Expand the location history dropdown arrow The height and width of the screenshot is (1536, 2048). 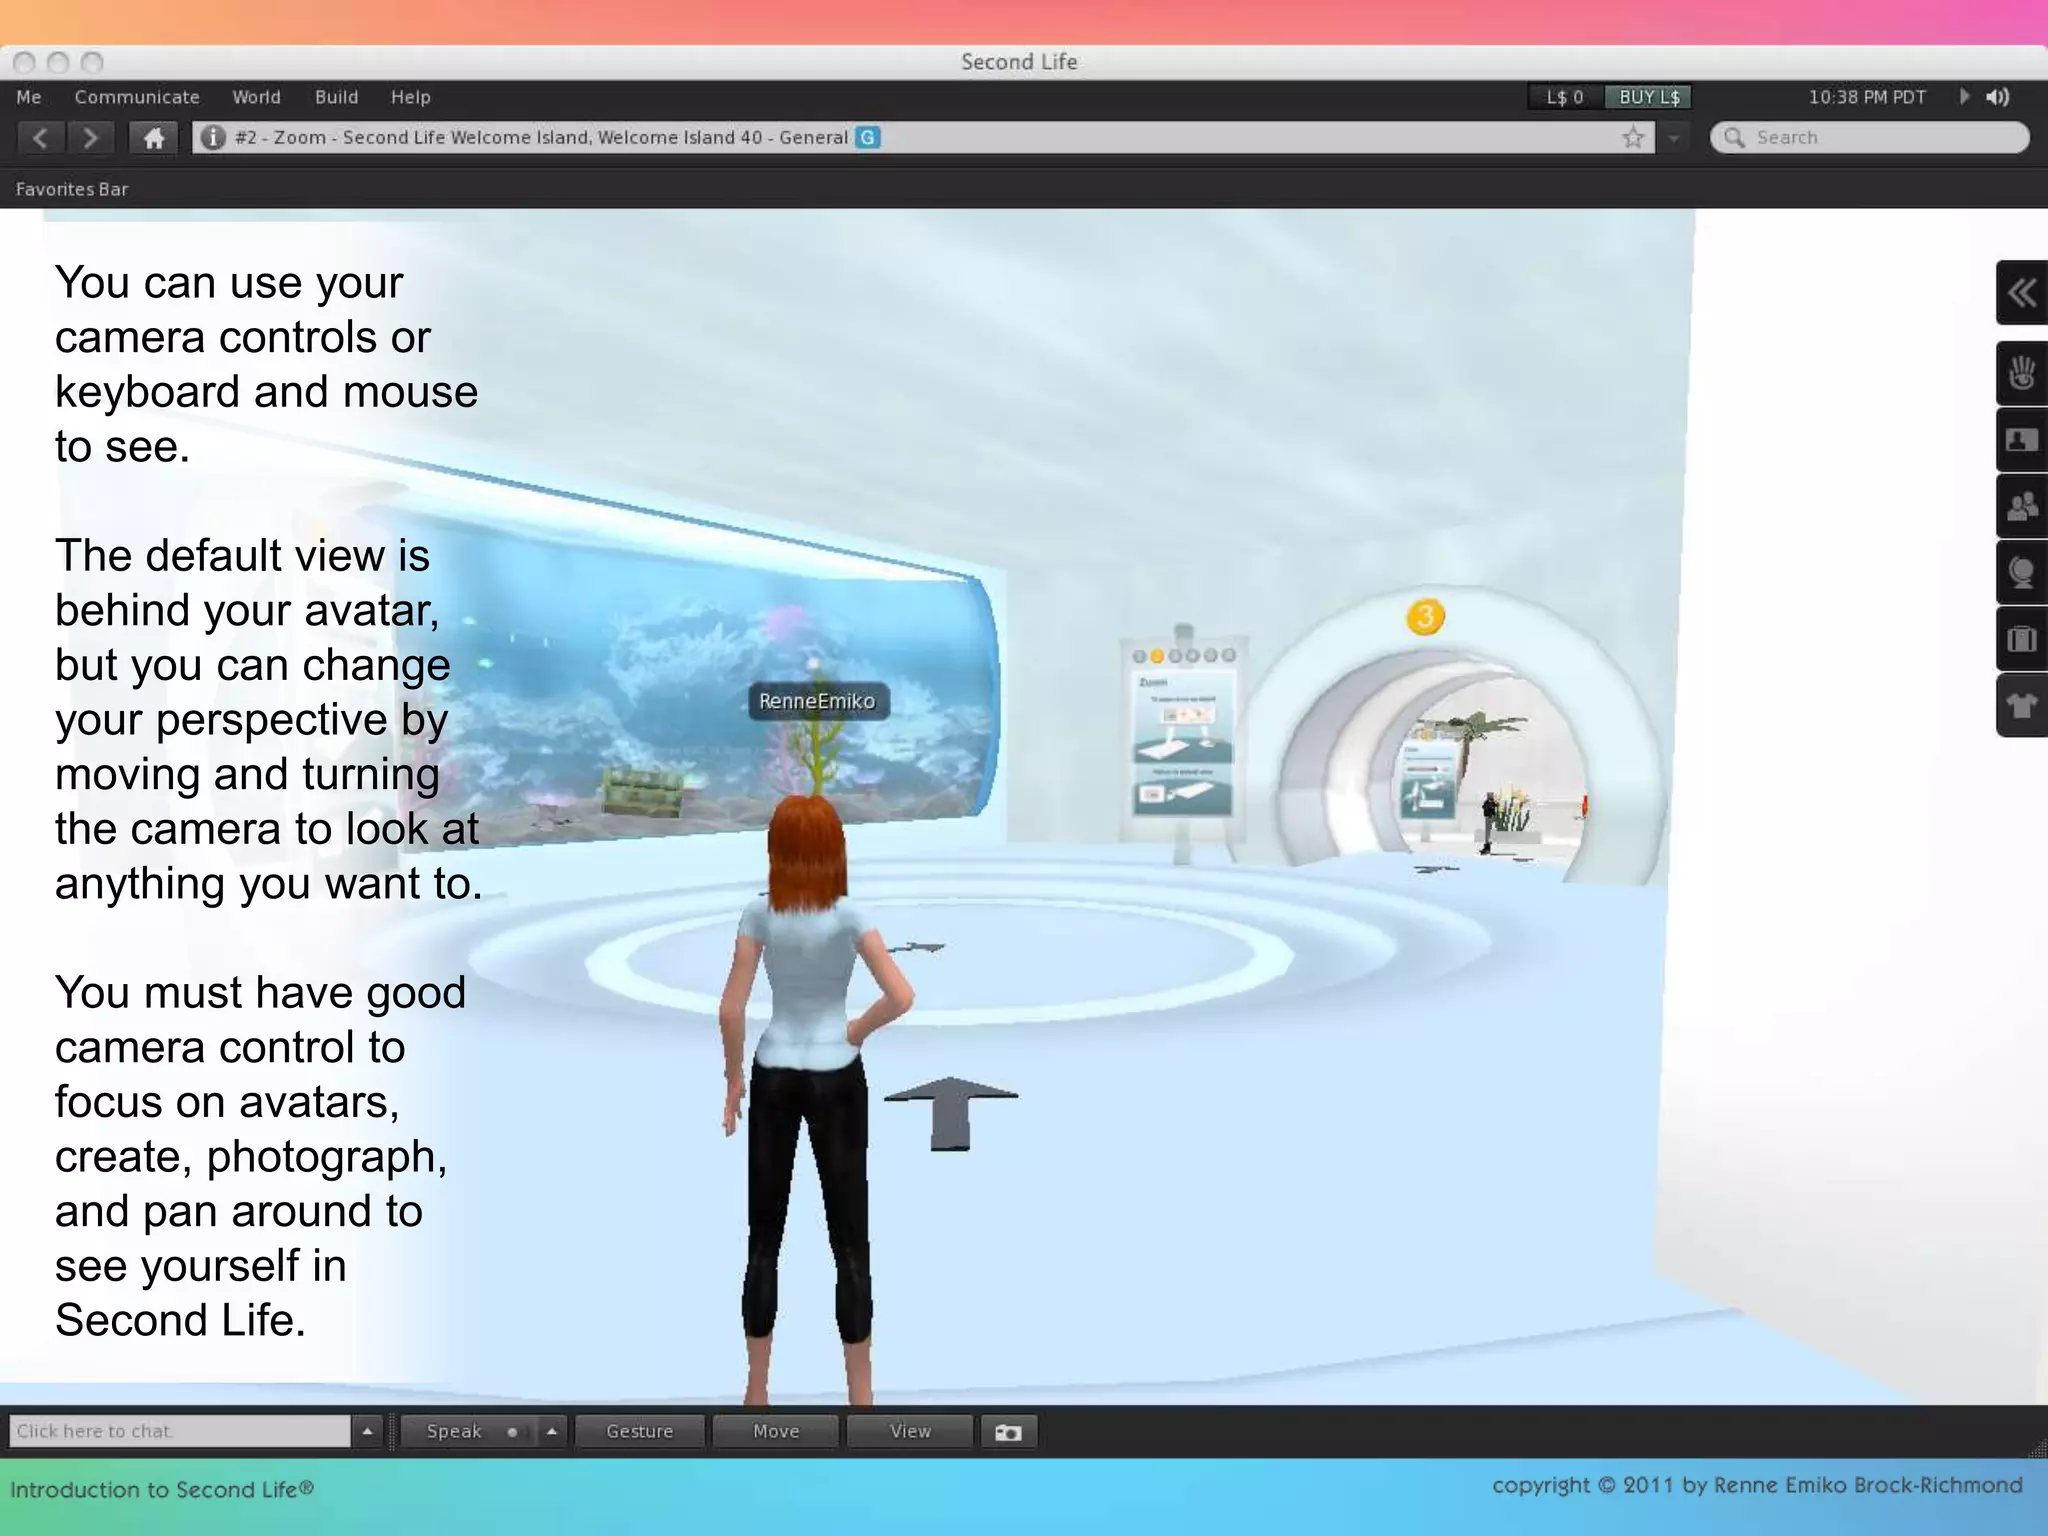click(x=1673, y=138)
